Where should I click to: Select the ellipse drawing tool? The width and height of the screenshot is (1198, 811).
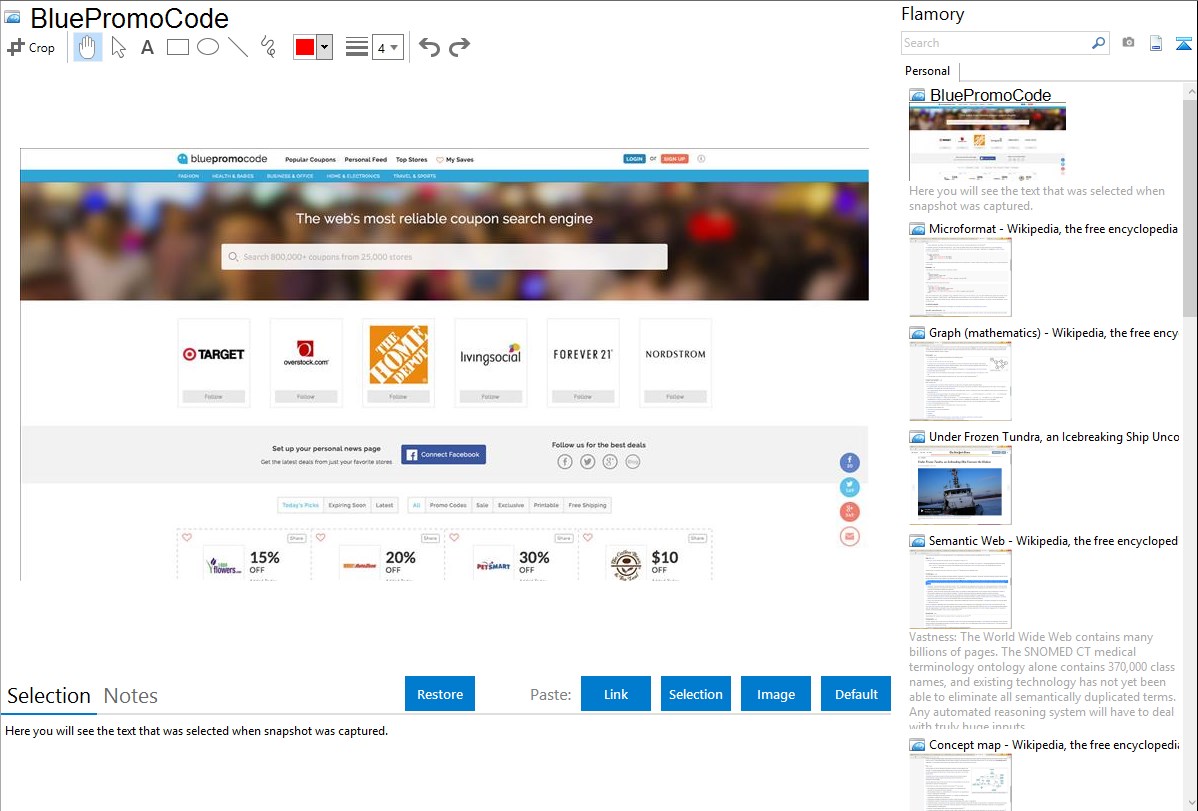coord(208,47)
